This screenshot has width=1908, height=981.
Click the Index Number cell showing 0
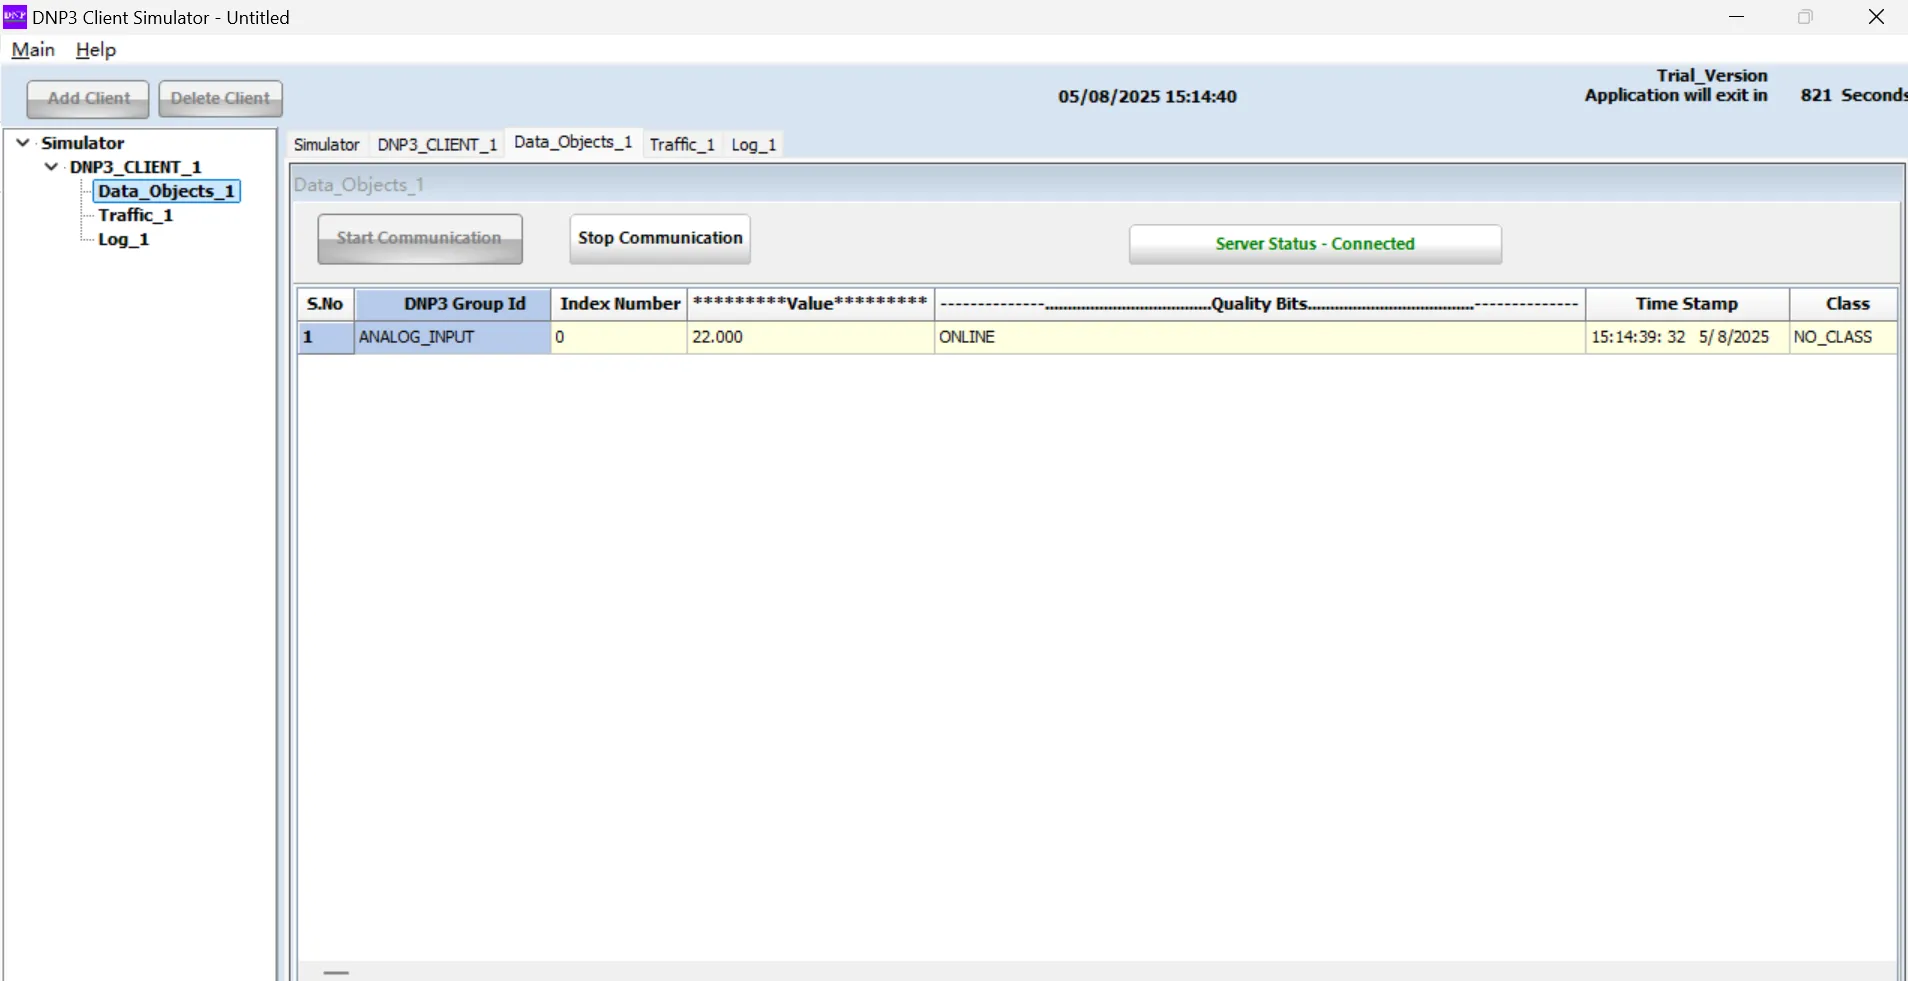tap(619, 337)
